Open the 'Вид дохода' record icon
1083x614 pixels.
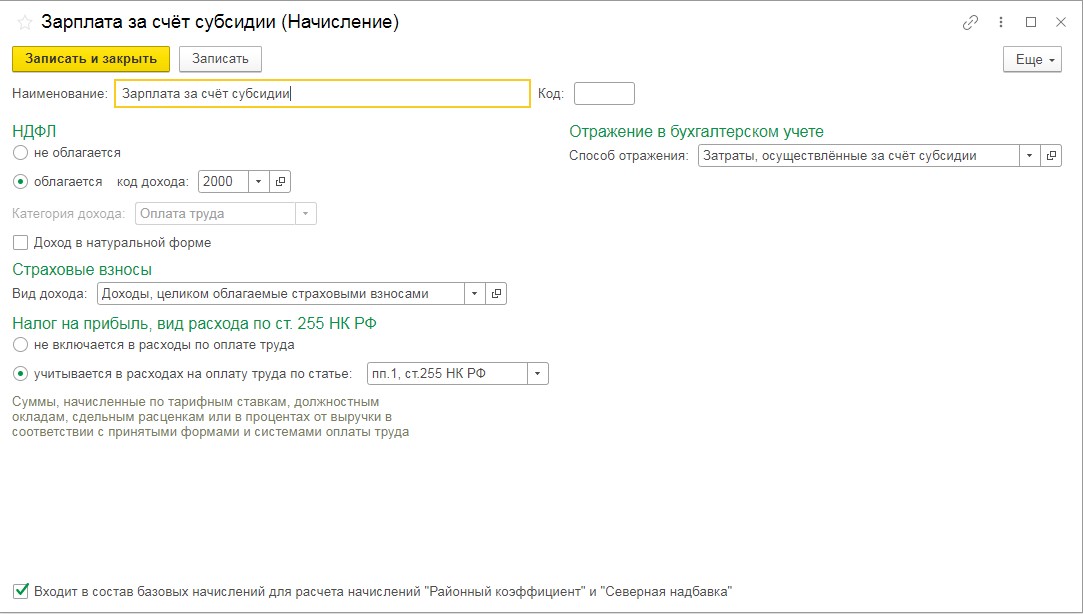(x=497, y=293)
